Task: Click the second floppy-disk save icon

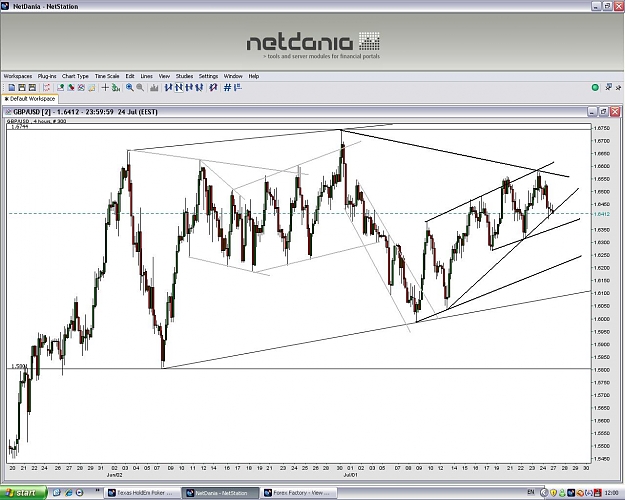Action: point(32,87)
